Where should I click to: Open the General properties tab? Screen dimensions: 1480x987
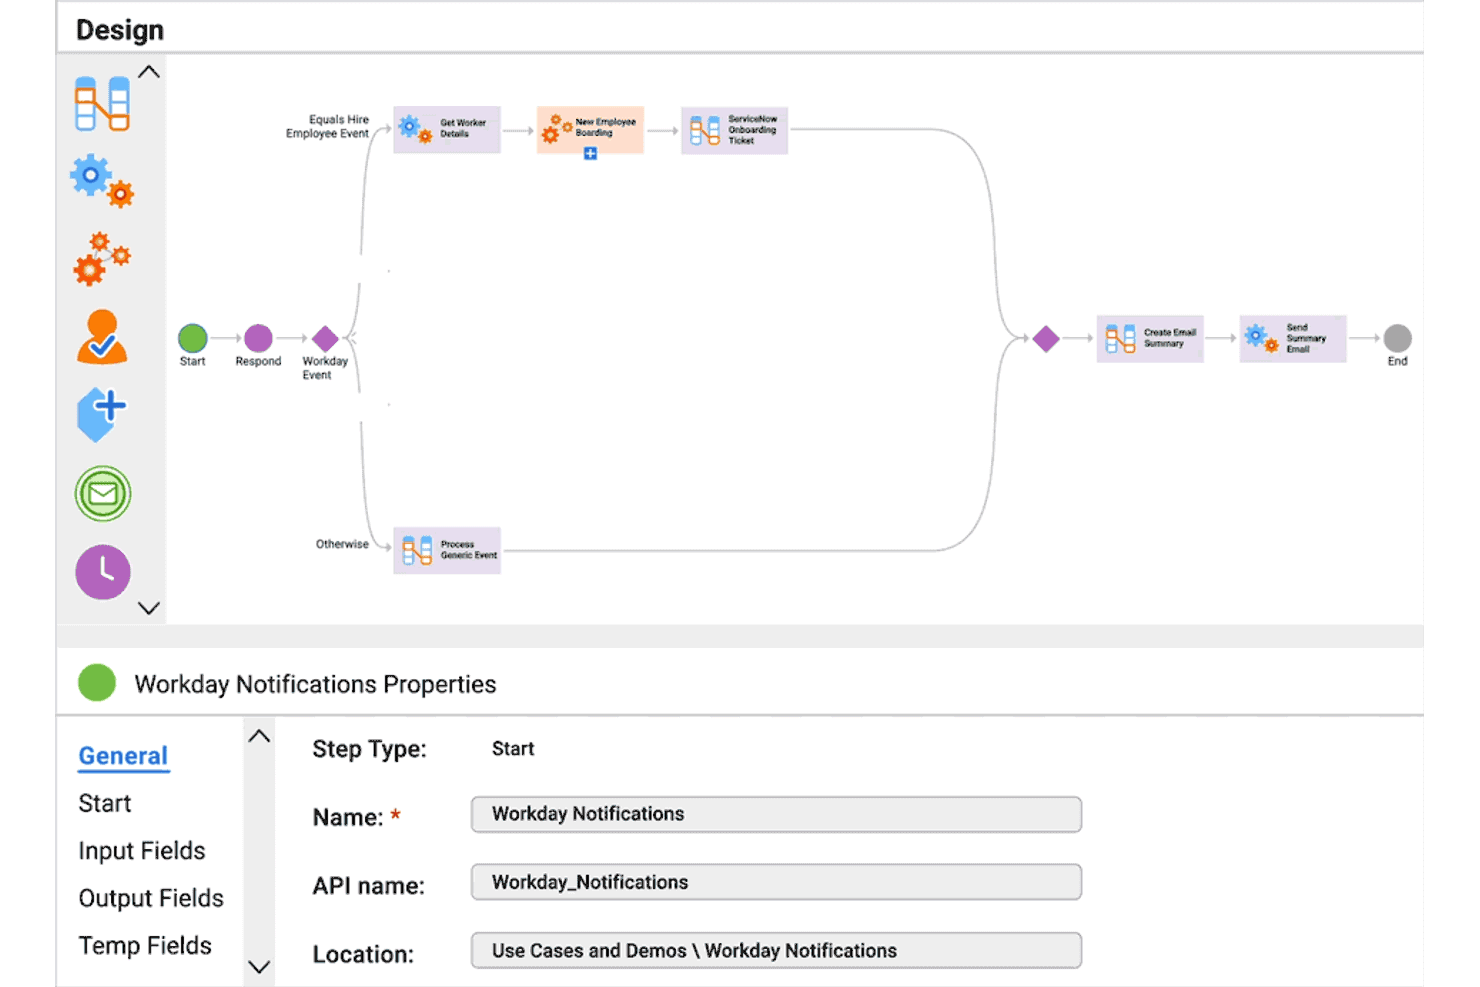[x=123, y=756]
